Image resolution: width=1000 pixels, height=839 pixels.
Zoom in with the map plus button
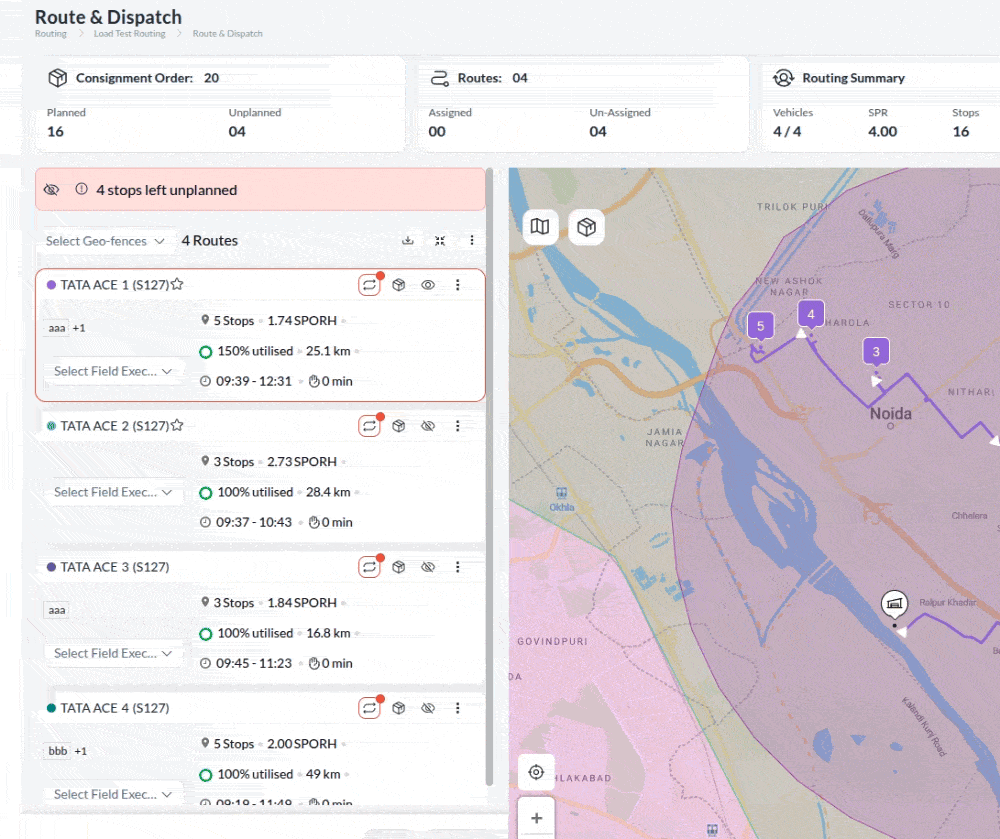click(536, 817)
